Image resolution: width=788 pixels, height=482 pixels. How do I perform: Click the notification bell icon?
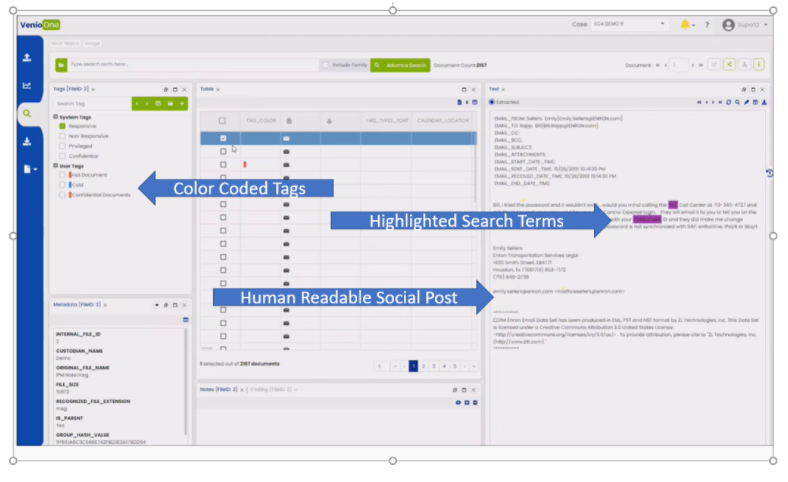point(686,24)
